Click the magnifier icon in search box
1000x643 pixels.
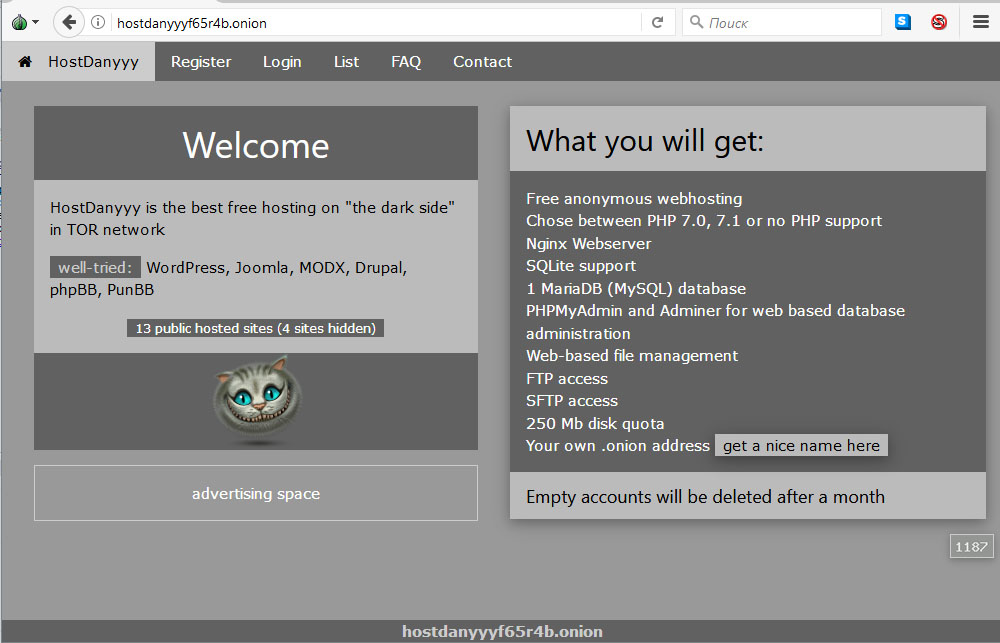point(696,22)
